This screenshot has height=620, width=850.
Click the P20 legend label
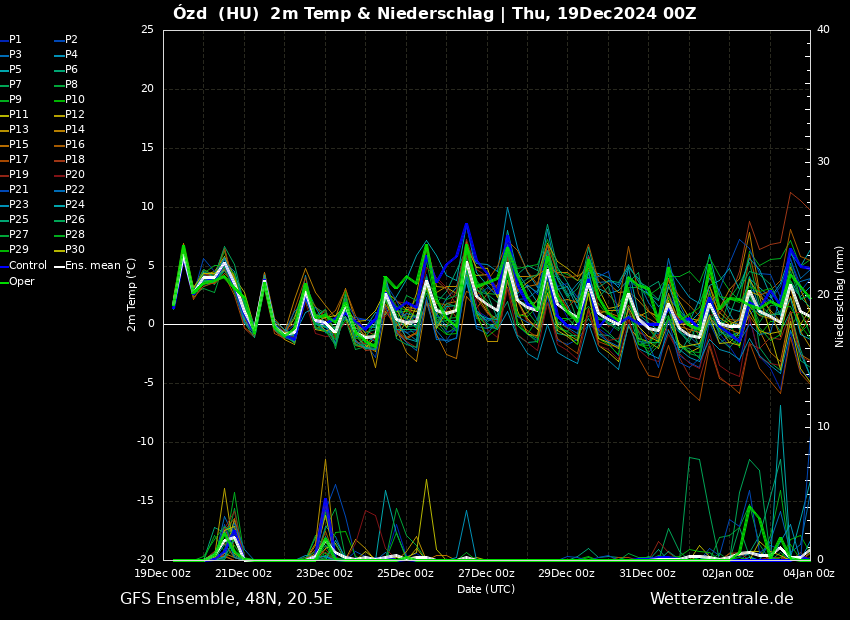74,175
